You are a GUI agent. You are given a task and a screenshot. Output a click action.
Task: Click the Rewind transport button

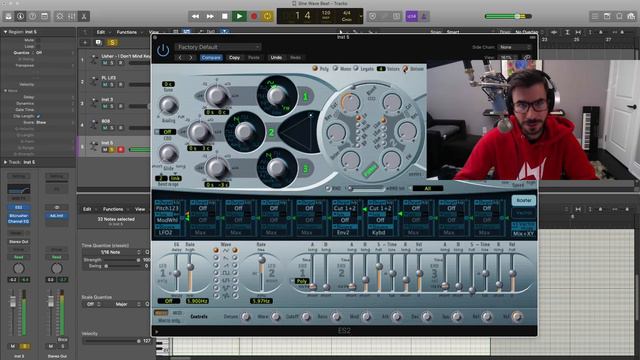(x=196, y=16)
